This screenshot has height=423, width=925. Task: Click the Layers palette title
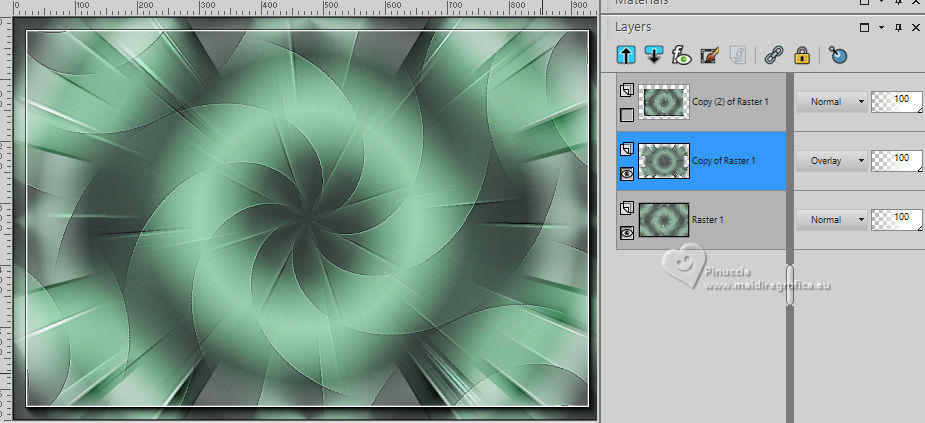tap(633, 27)
